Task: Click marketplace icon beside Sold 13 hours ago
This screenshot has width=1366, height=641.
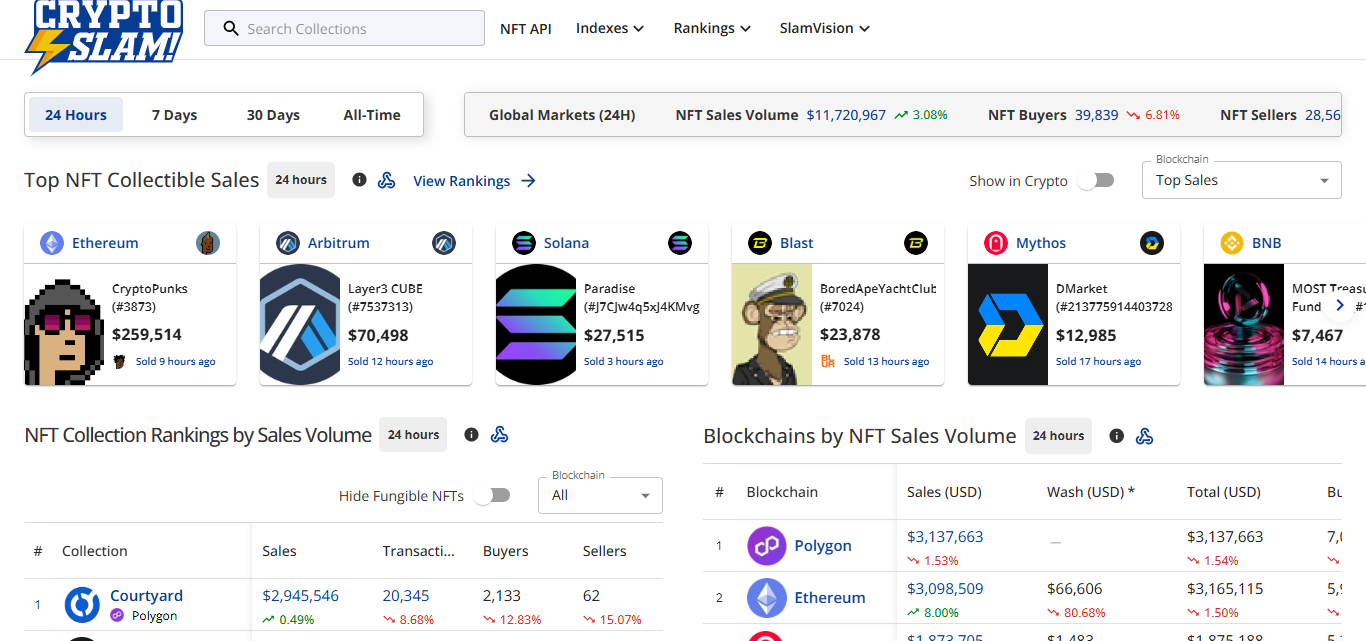Action: click(827, 361)
